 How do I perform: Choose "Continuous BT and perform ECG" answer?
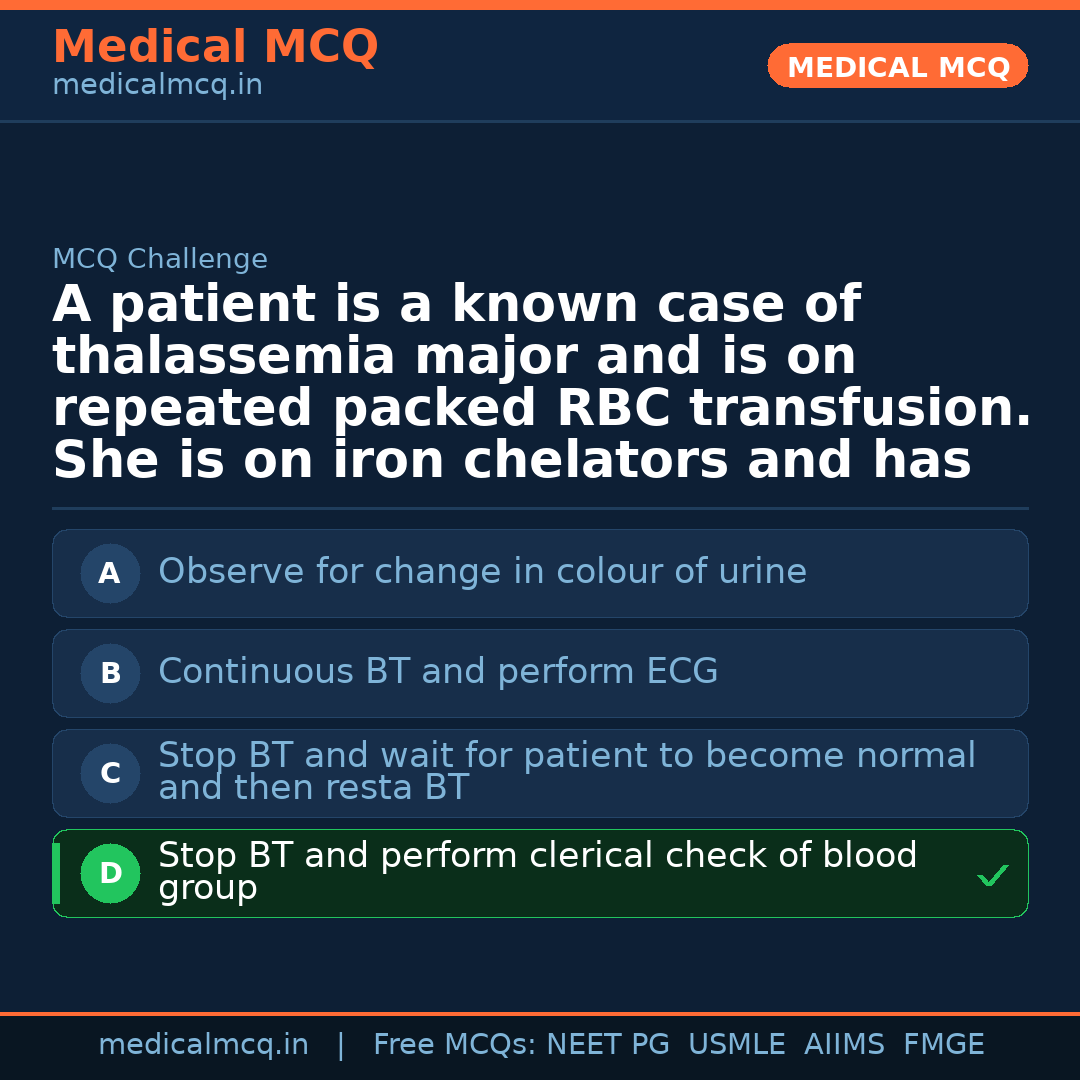[438, 672]
